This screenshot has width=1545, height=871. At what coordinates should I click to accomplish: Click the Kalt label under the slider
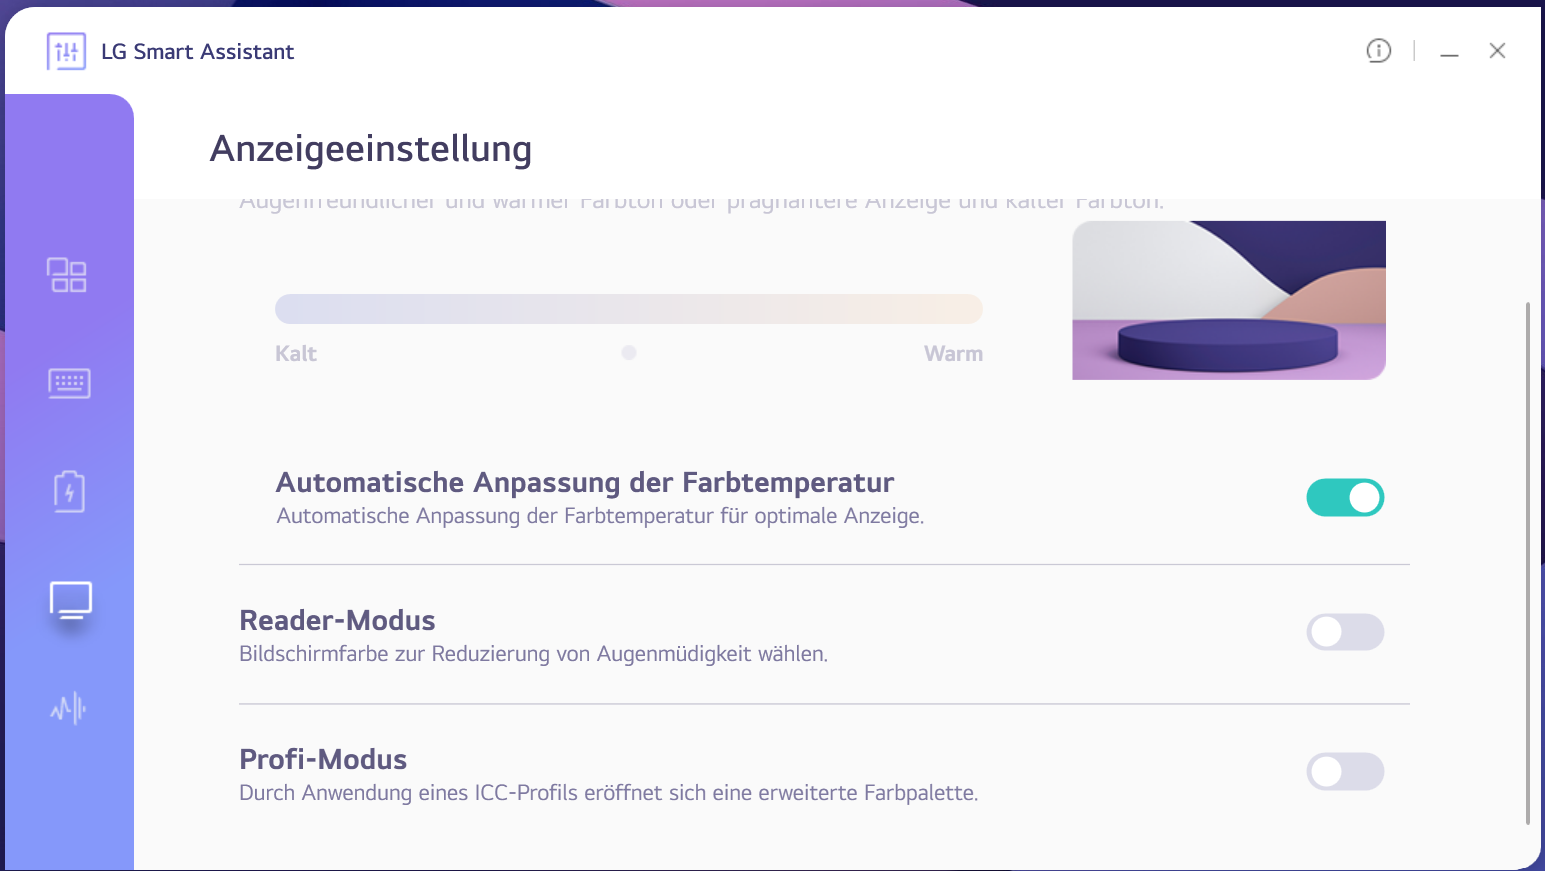pyautogui.click(x=296, y=354)
